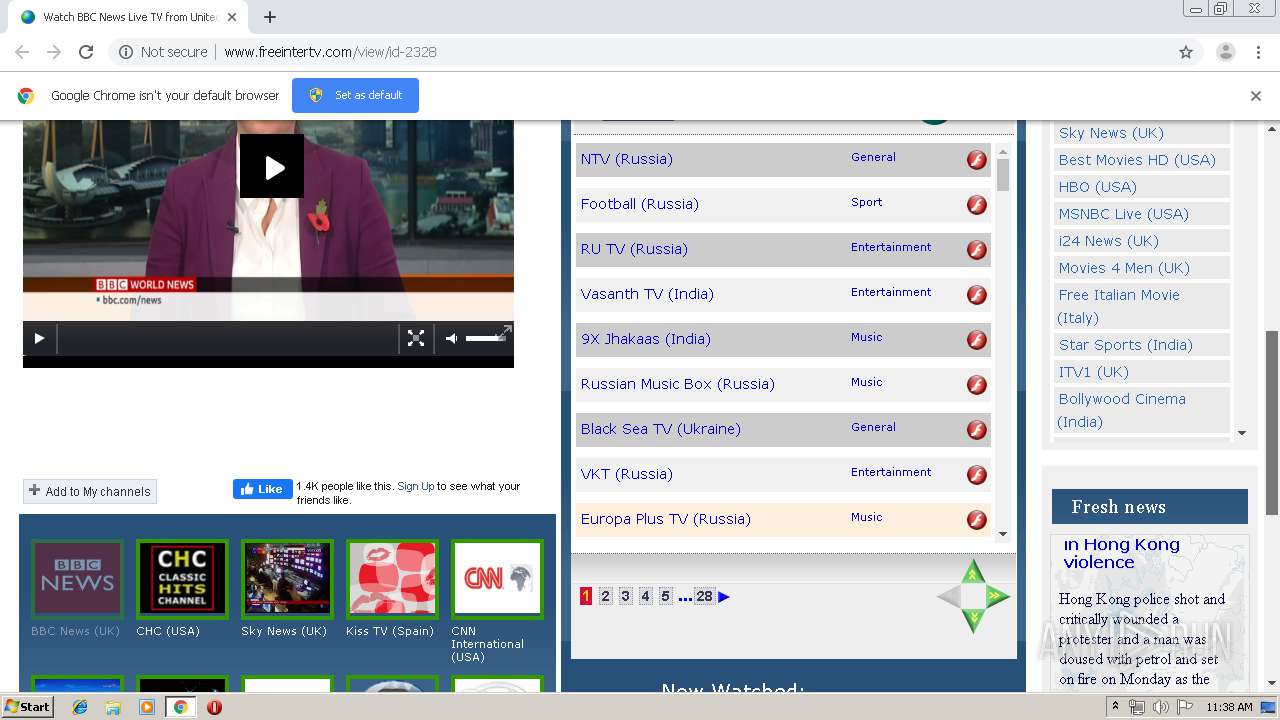Click the Flash icon for Russian Music Box
The width and height of the screenshot is (1280, 720).
coord(977,385)
